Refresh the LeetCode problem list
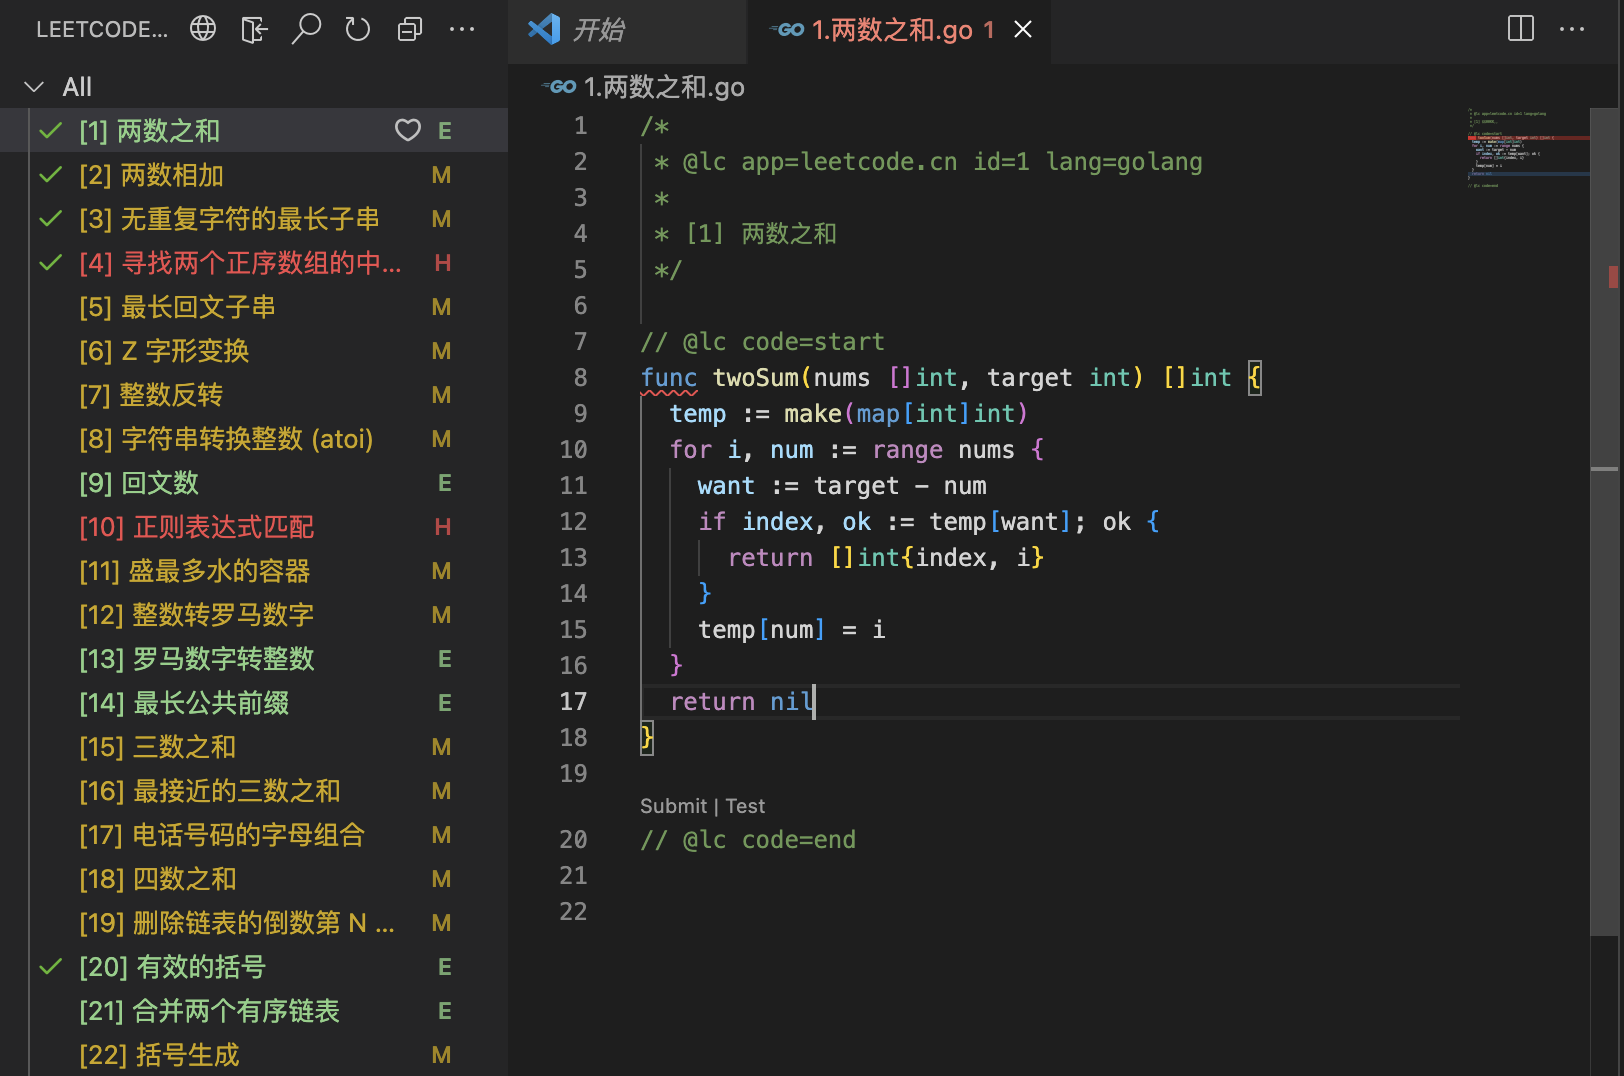 [357, 29]
